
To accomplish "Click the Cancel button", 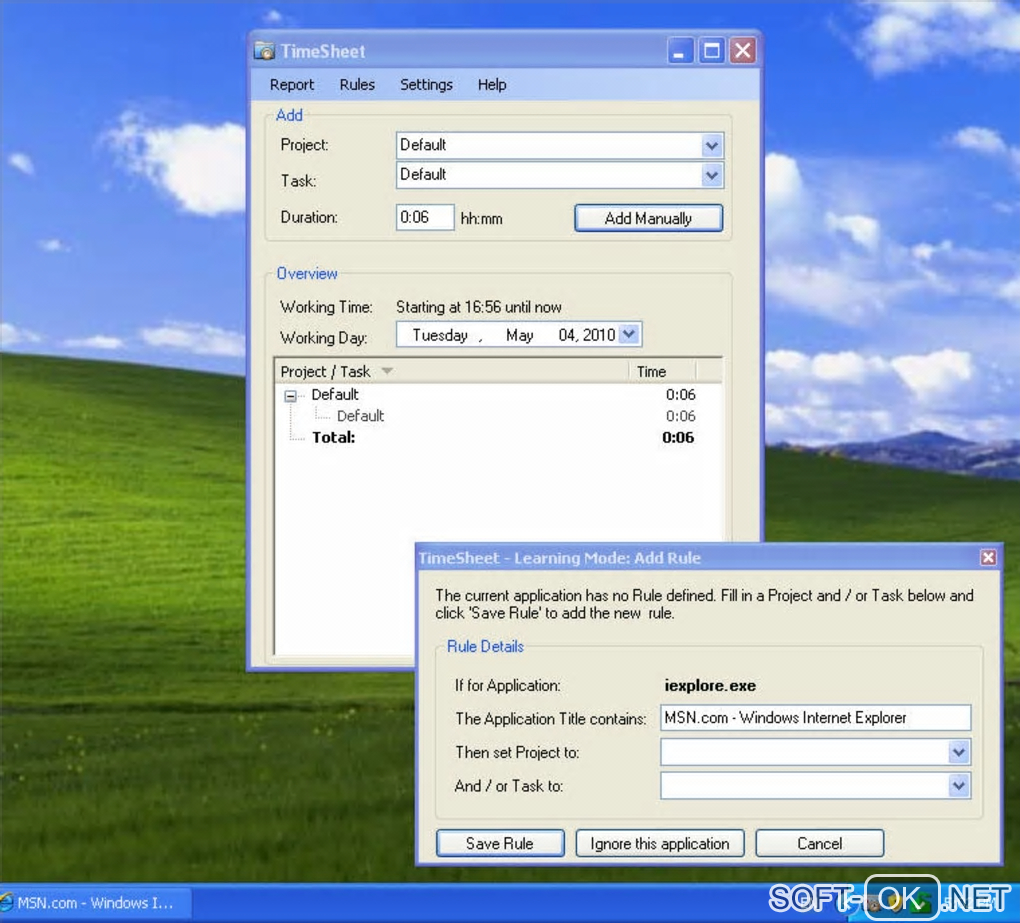I will [x=820, y=844].
